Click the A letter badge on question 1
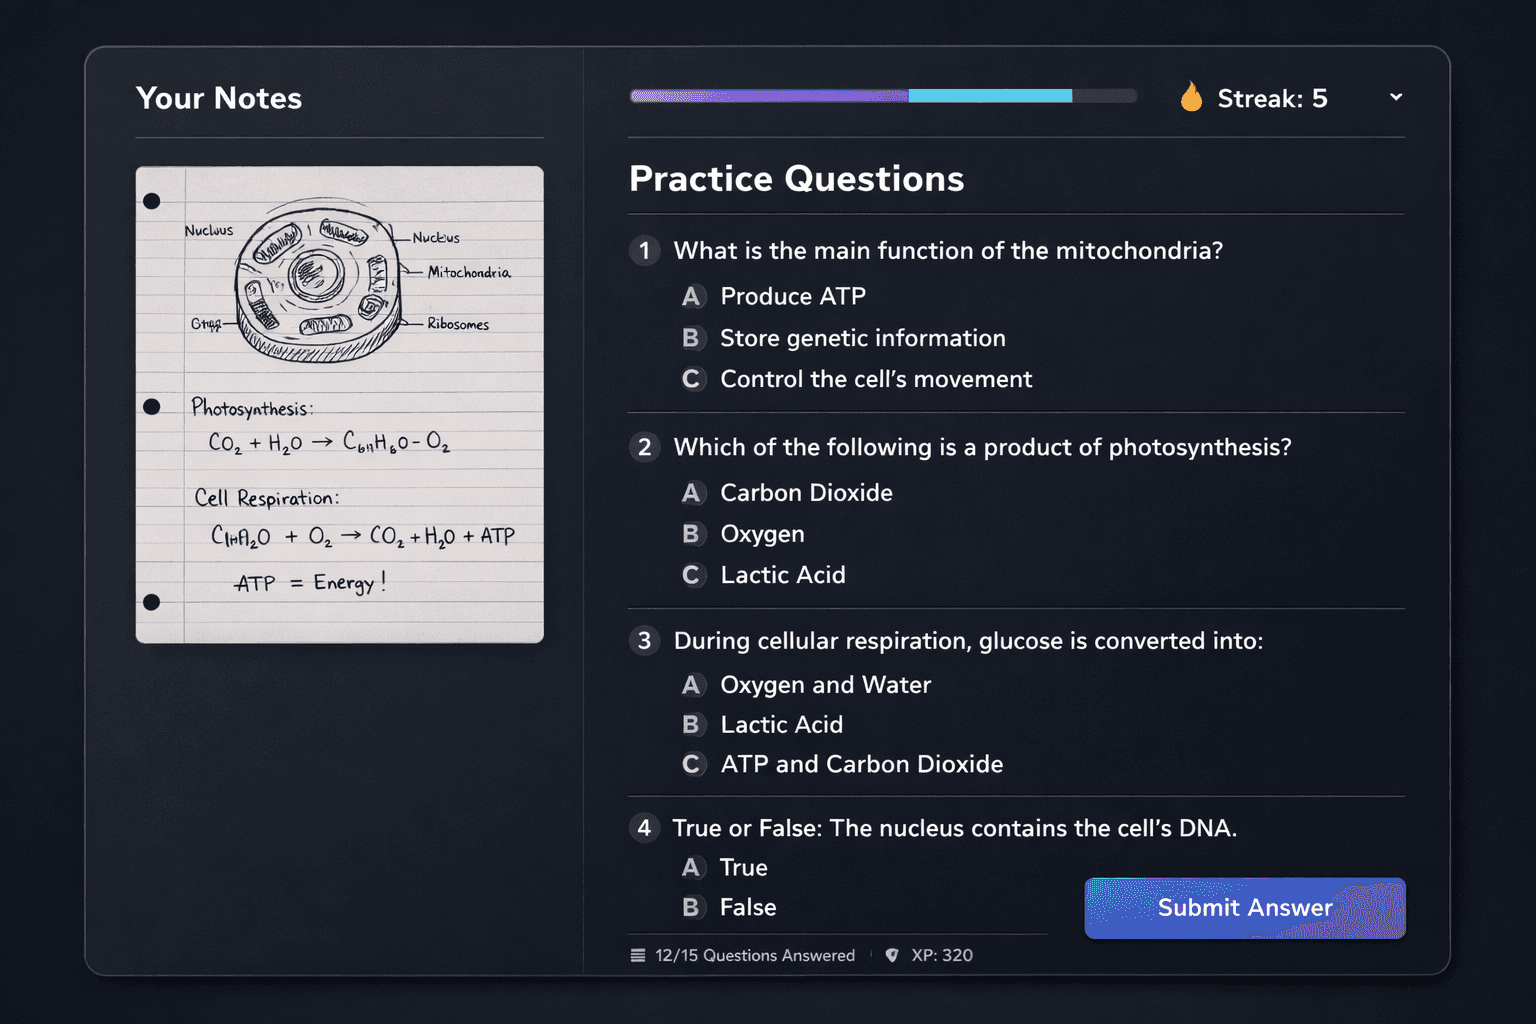Image resolution: width=1536 pixels, height=1024 pixels. [x=692, y=297]
